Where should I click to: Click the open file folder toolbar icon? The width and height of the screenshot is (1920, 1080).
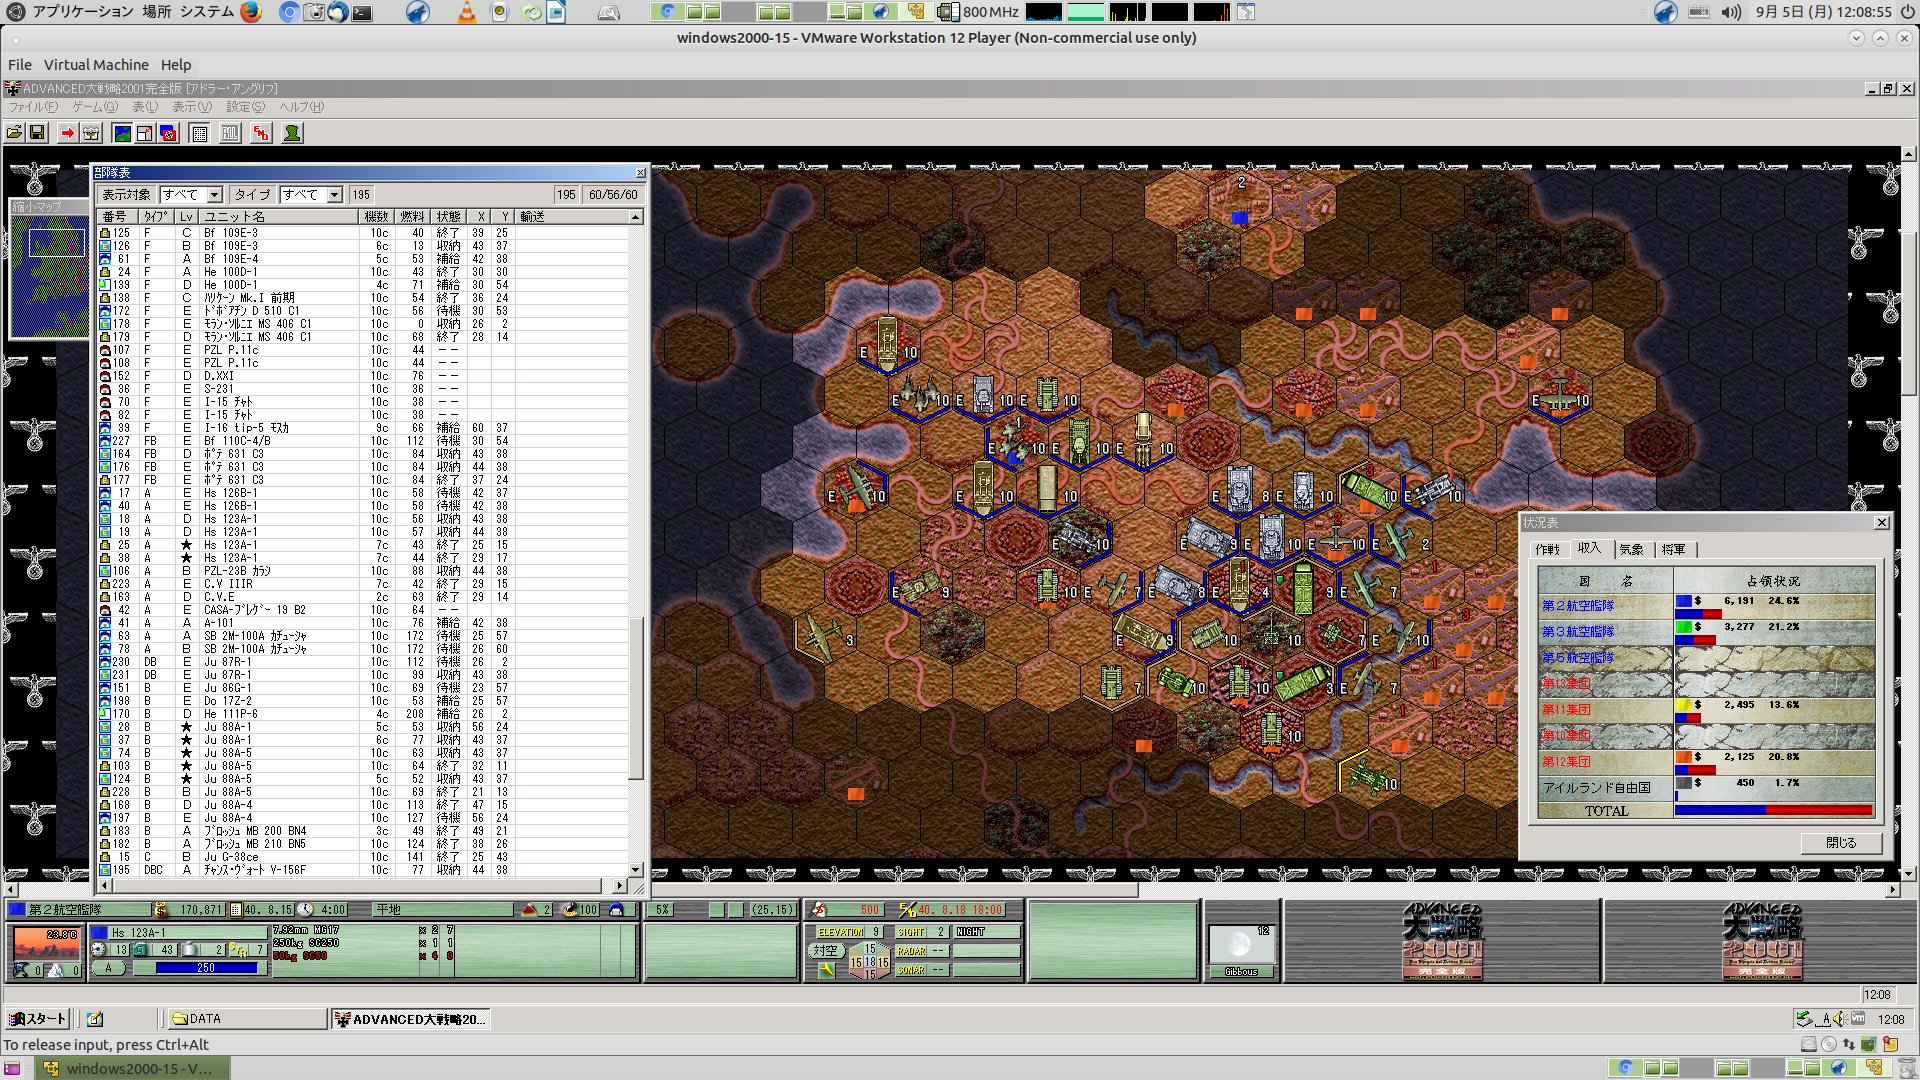[x=15, y=133]
